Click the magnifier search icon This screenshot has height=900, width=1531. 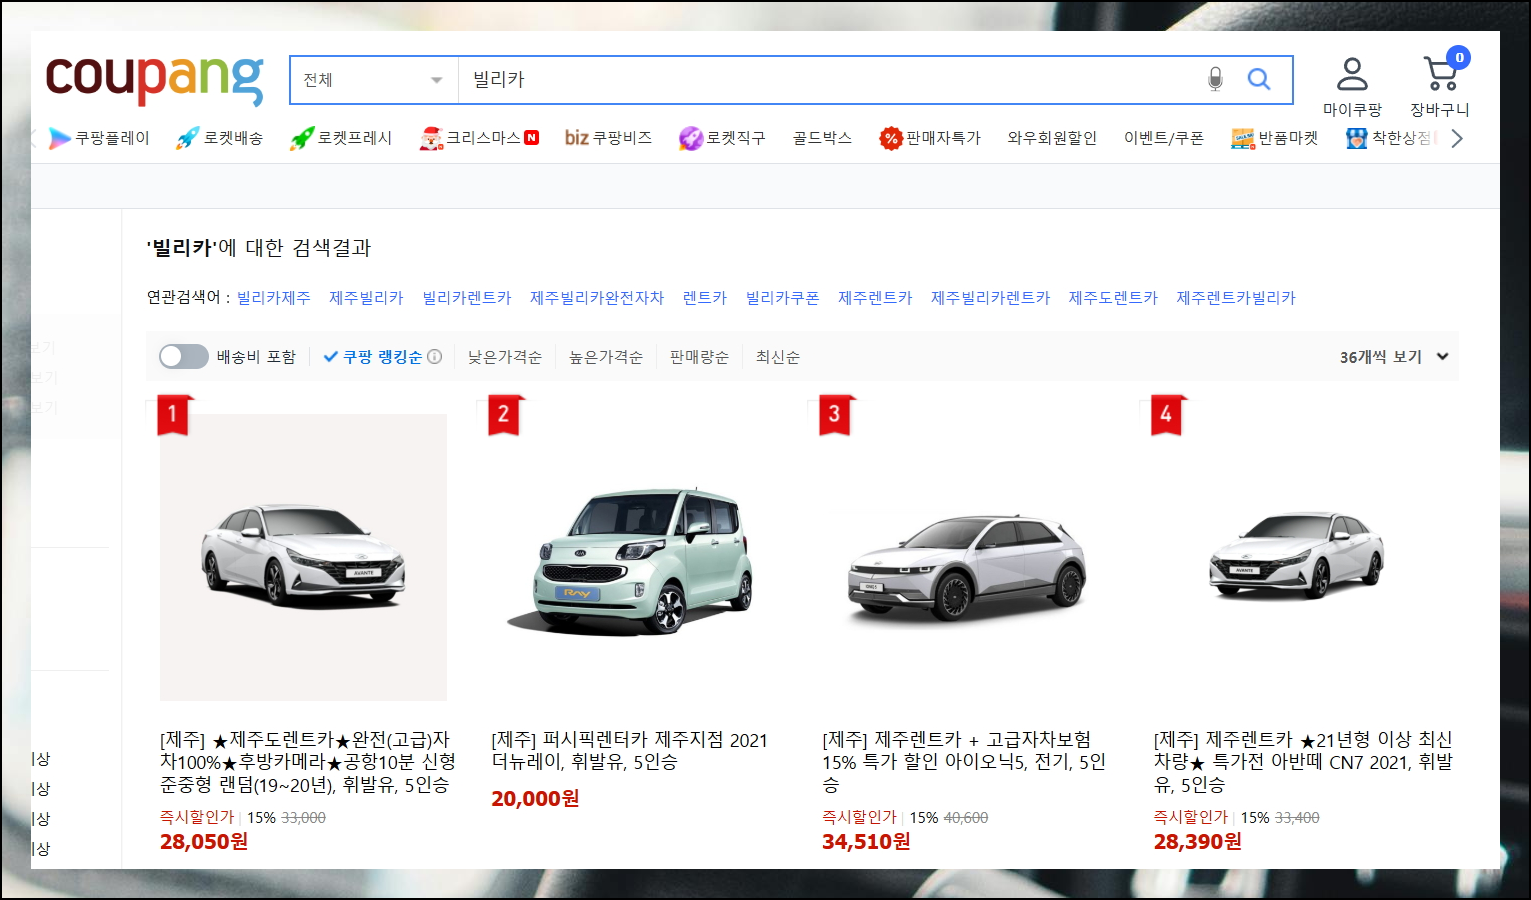tap(1259, 80)
